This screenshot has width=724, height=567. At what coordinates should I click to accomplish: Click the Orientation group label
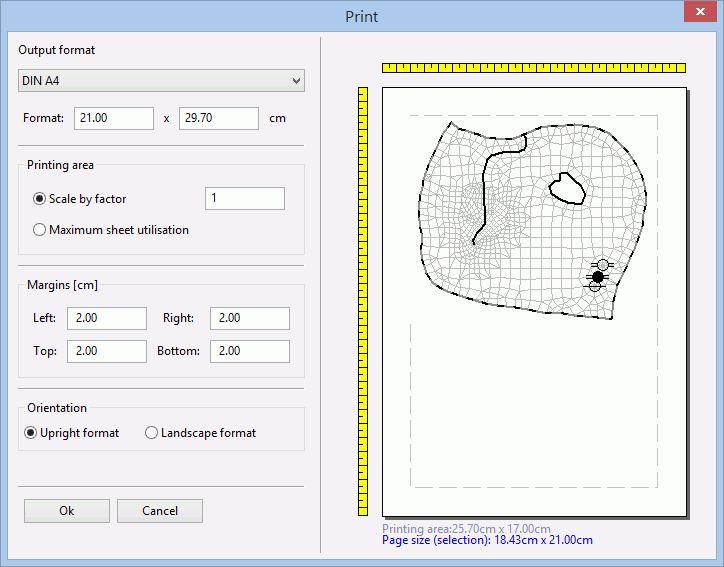pyautogui.click(x=57, y=408)
